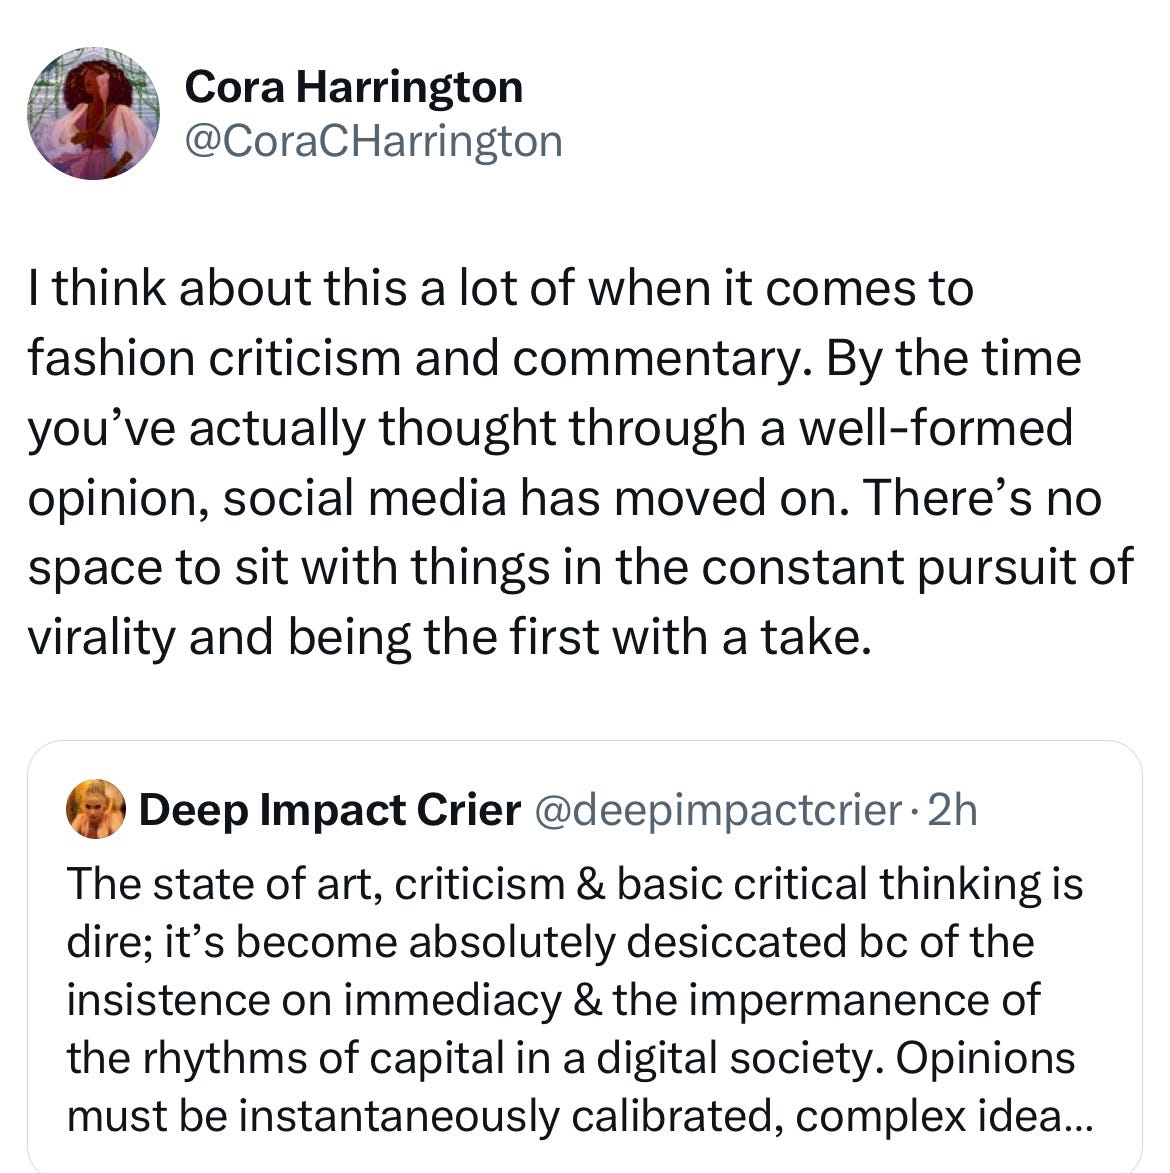The height and width of the screenshot is (1173, 1170).
Task: Click the @CoraCHarrington handle
Action: coord(374,141)
